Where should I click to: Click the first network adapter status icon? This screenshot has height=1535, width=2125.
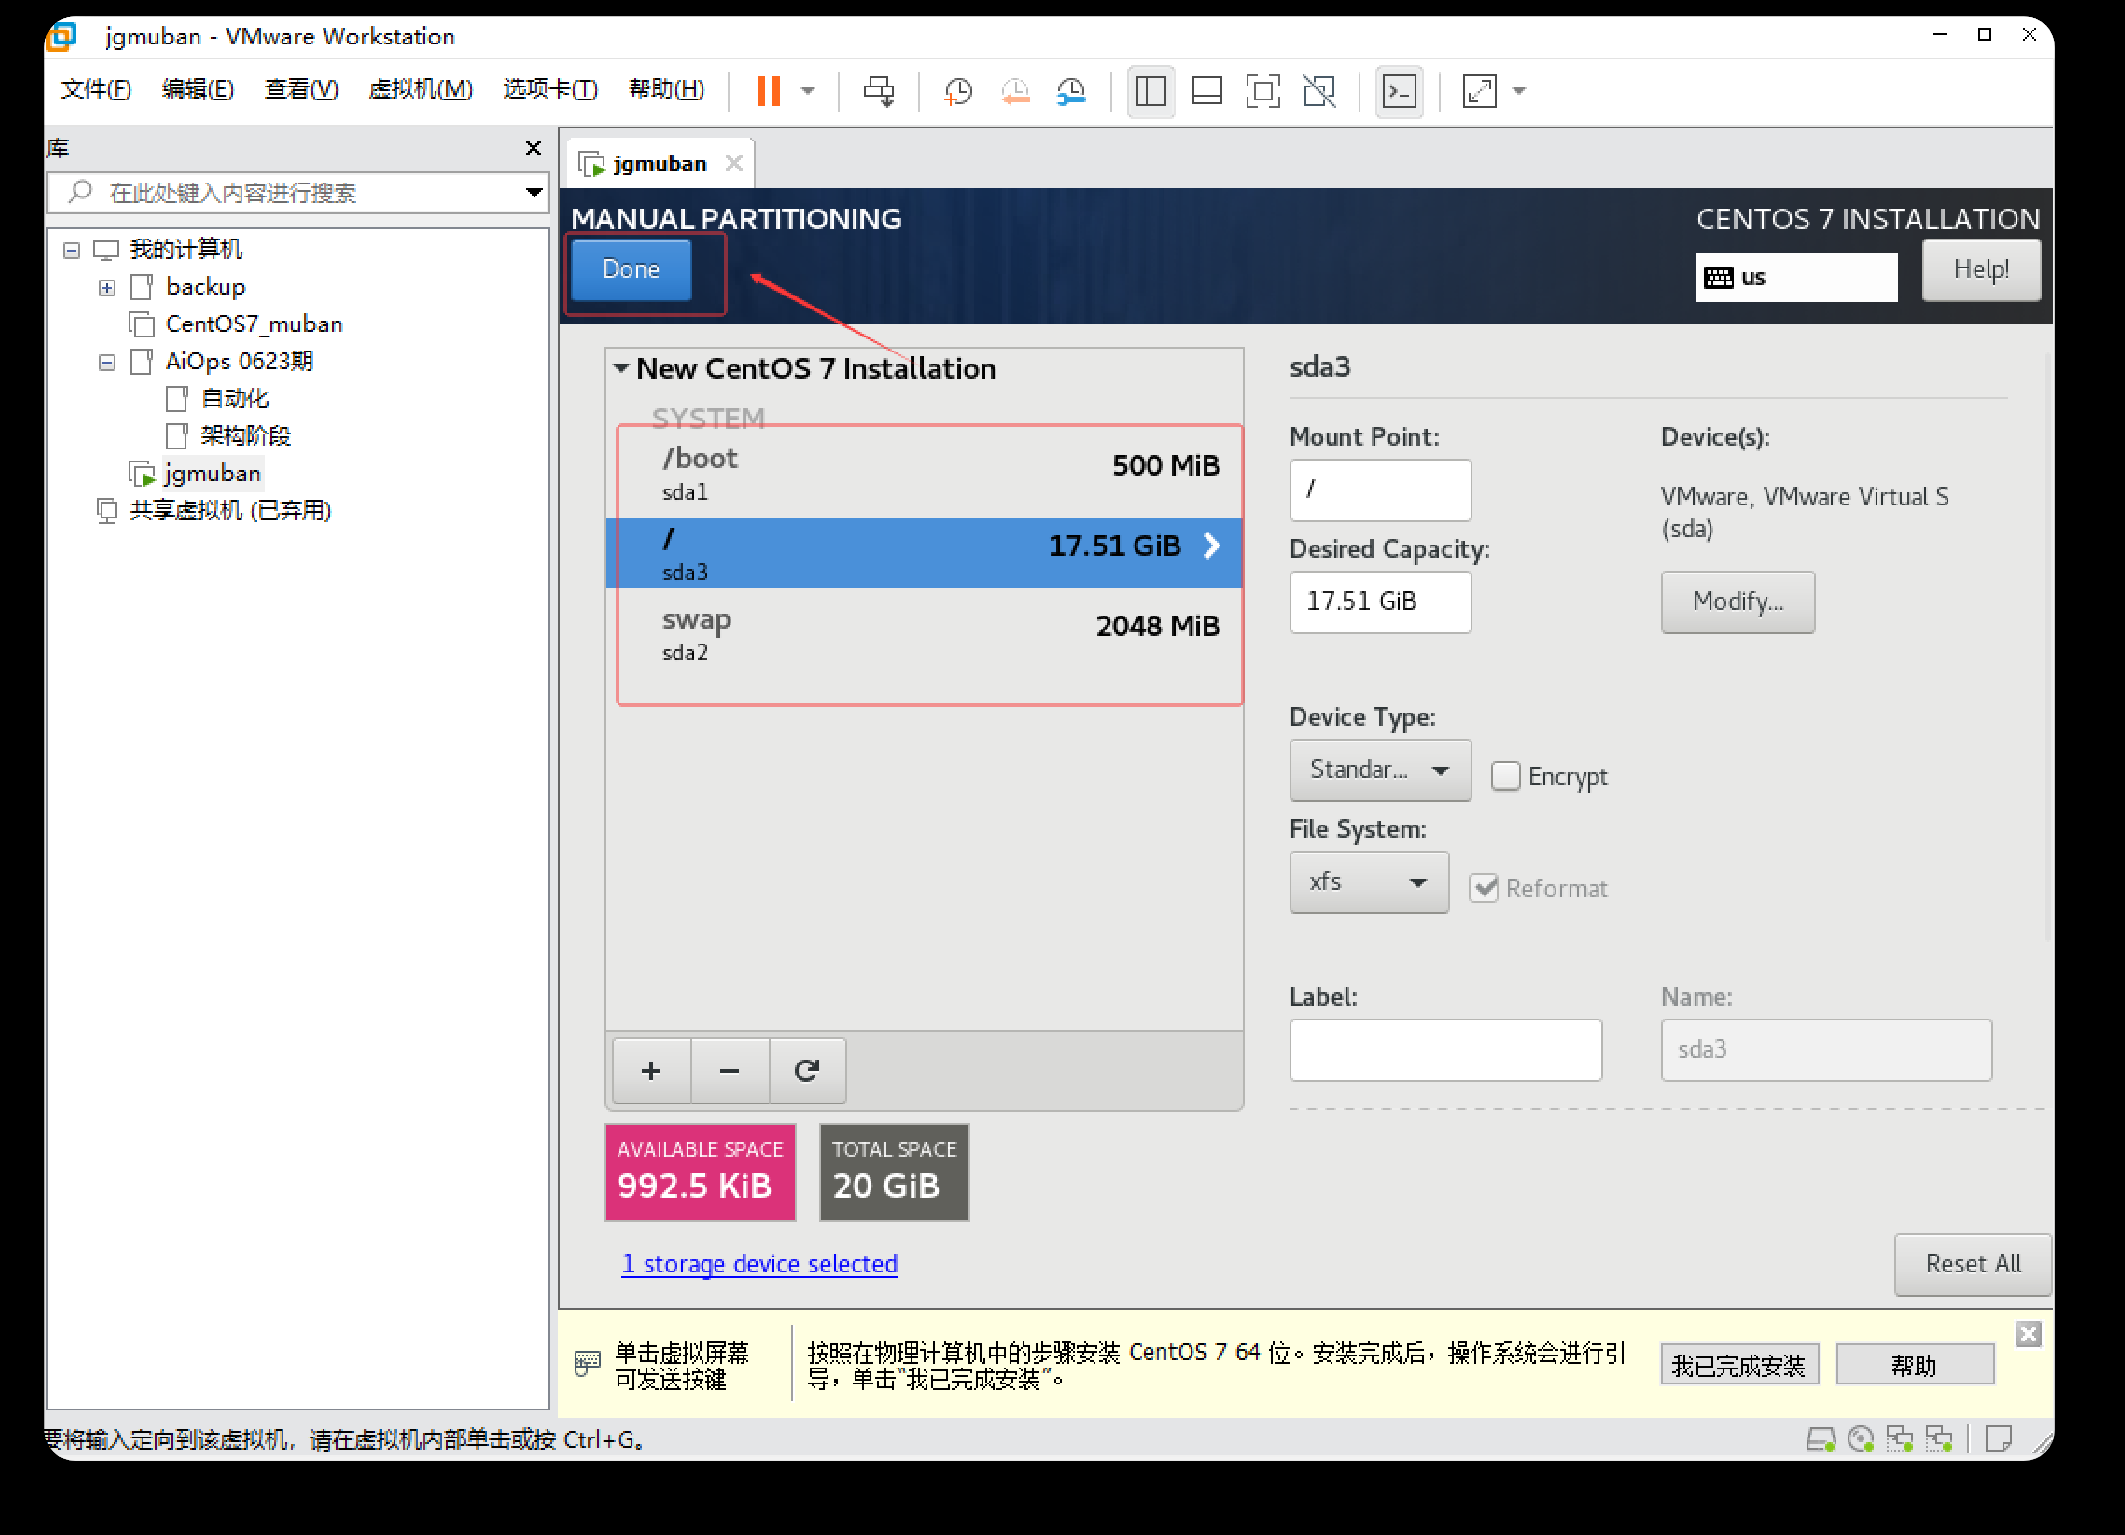tap(1899, 1440)
